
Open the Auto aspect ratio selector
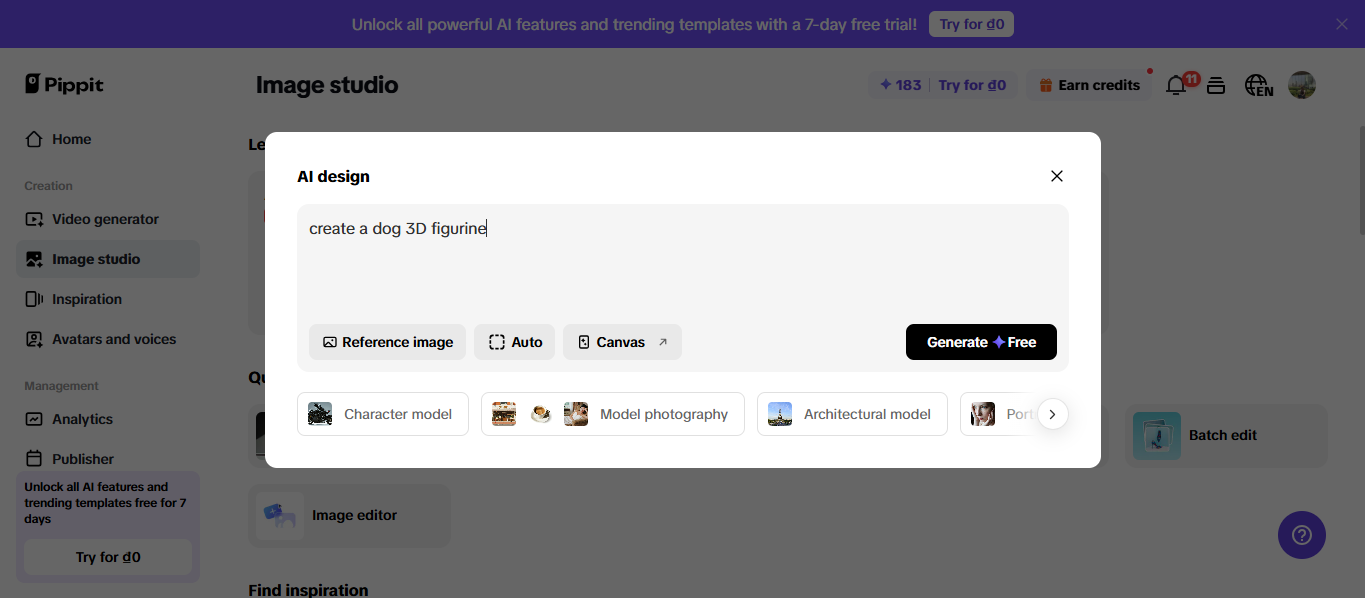(515, 342)
